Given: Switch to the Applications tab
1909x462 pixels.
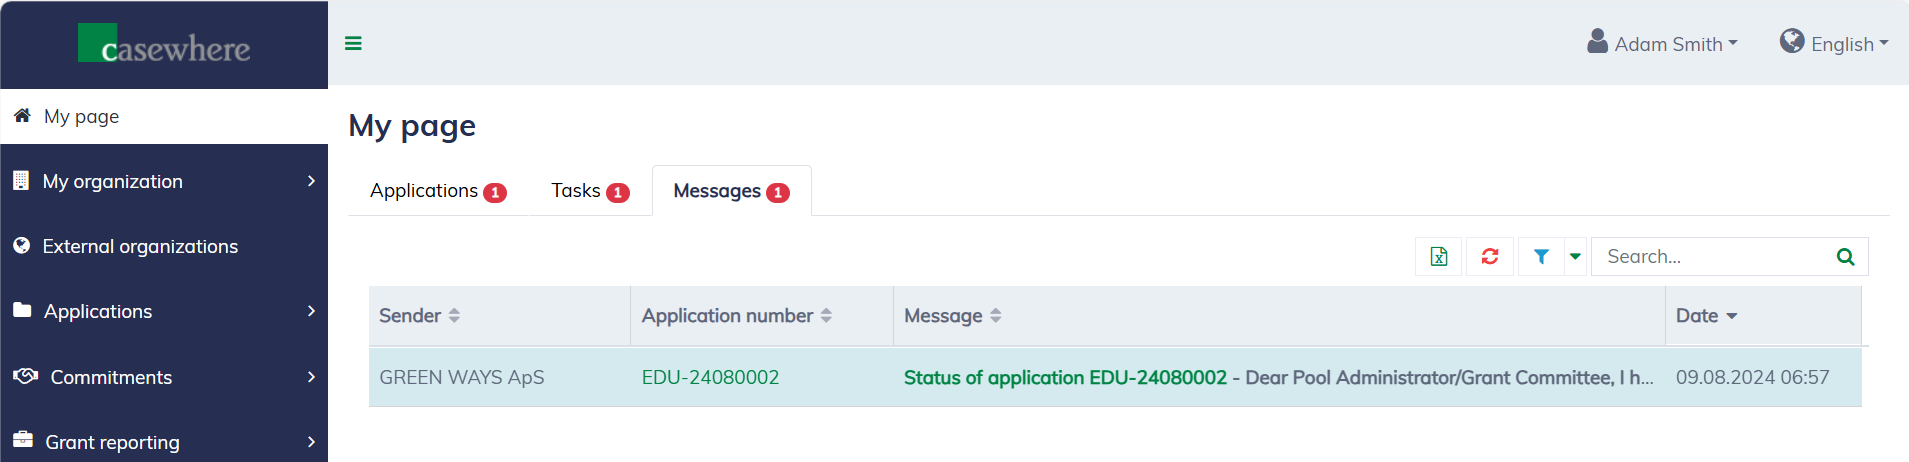Looking at the screenshot, I should [x=437, y=191].
